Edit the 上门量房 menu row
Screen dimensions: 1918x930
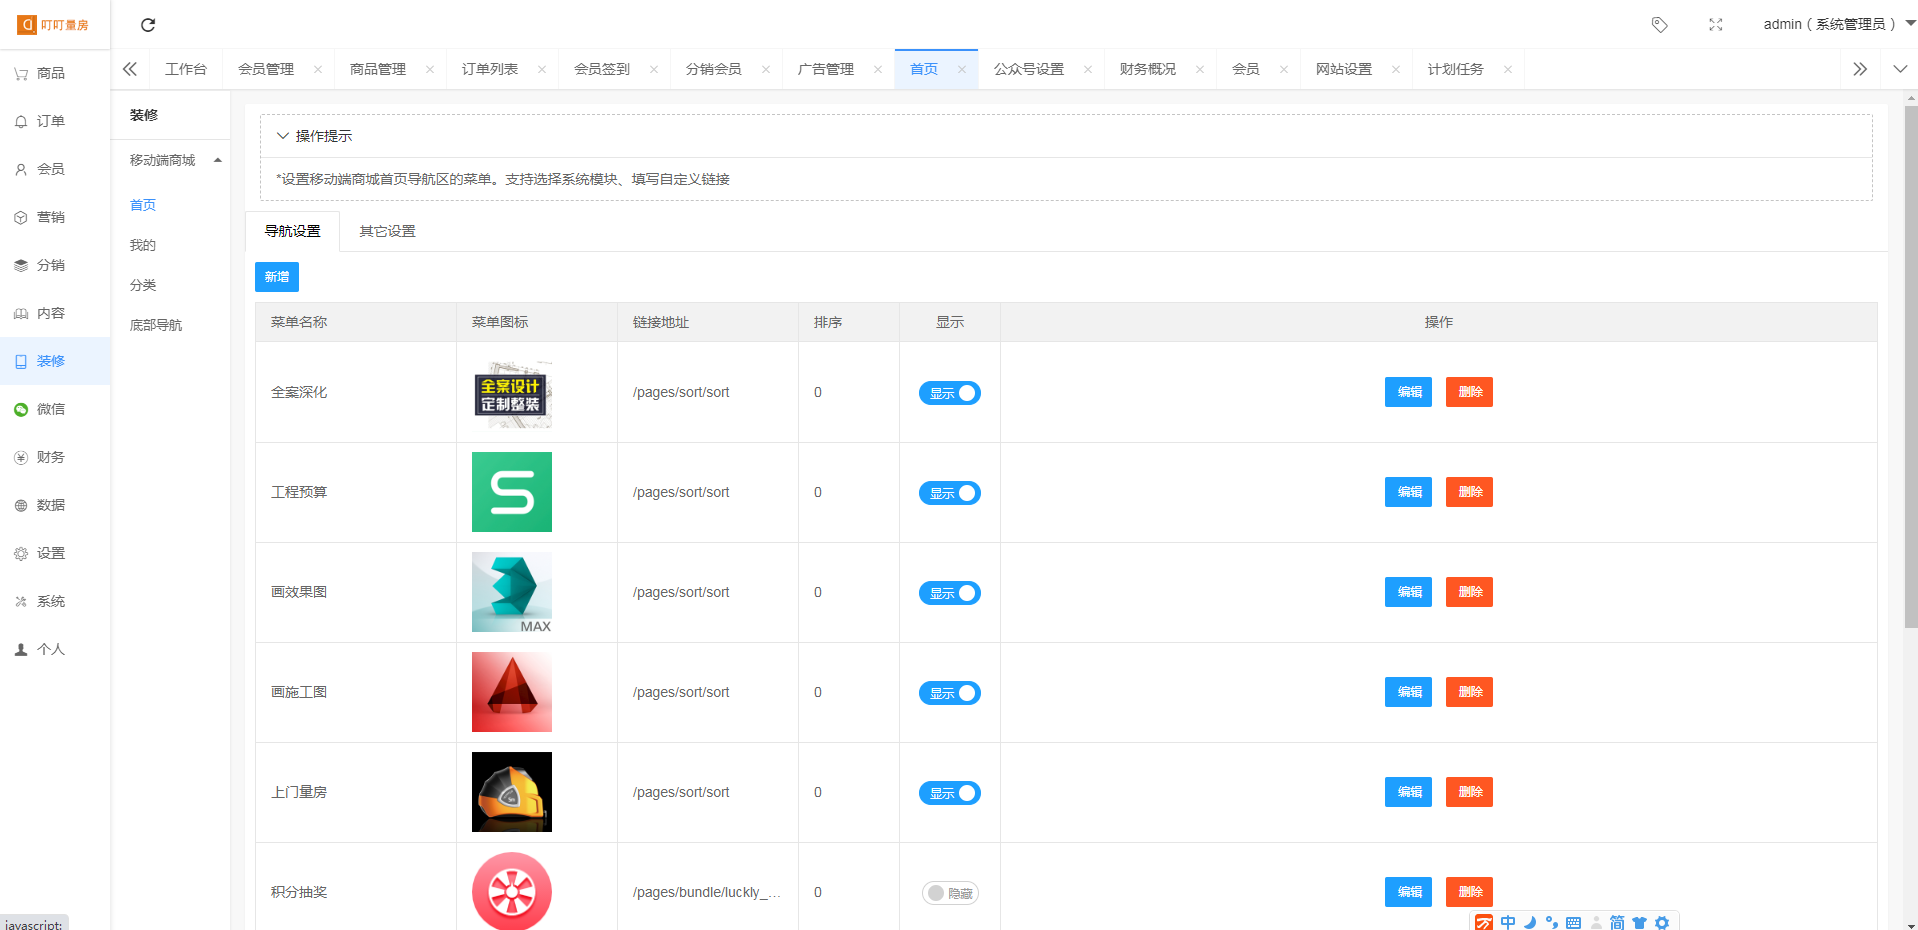point(1408,792)
